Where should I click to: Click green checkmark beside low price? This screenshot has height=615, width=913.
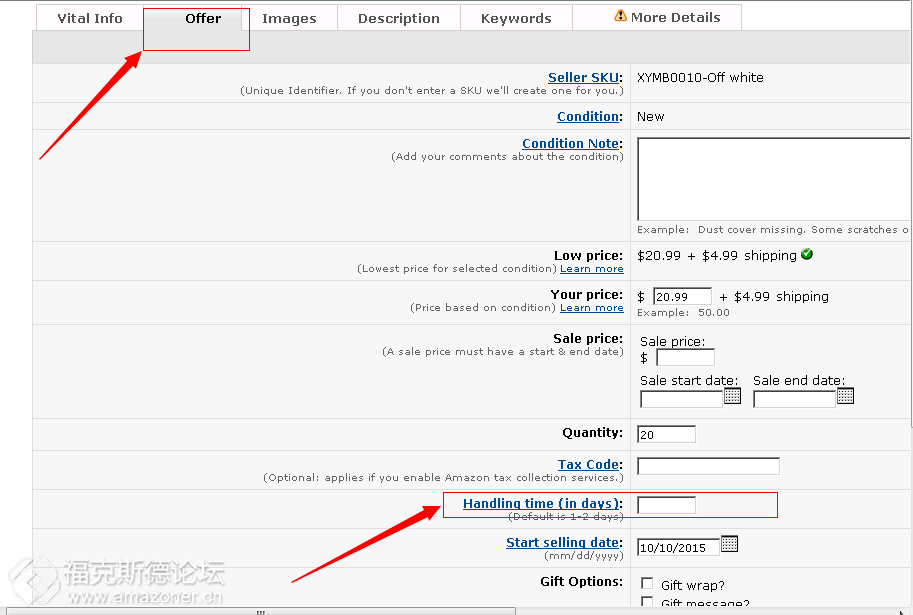[x=807, y=255]
